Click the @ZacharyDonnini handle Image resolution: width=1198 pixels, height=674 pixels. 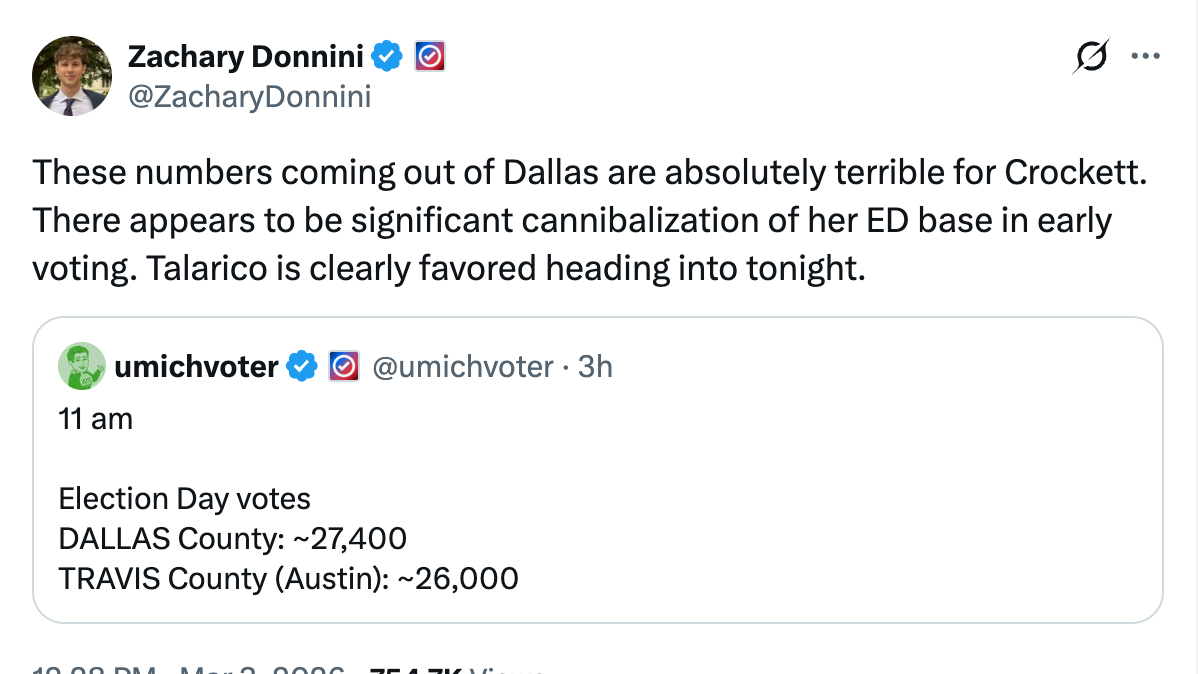pos(249,97)
